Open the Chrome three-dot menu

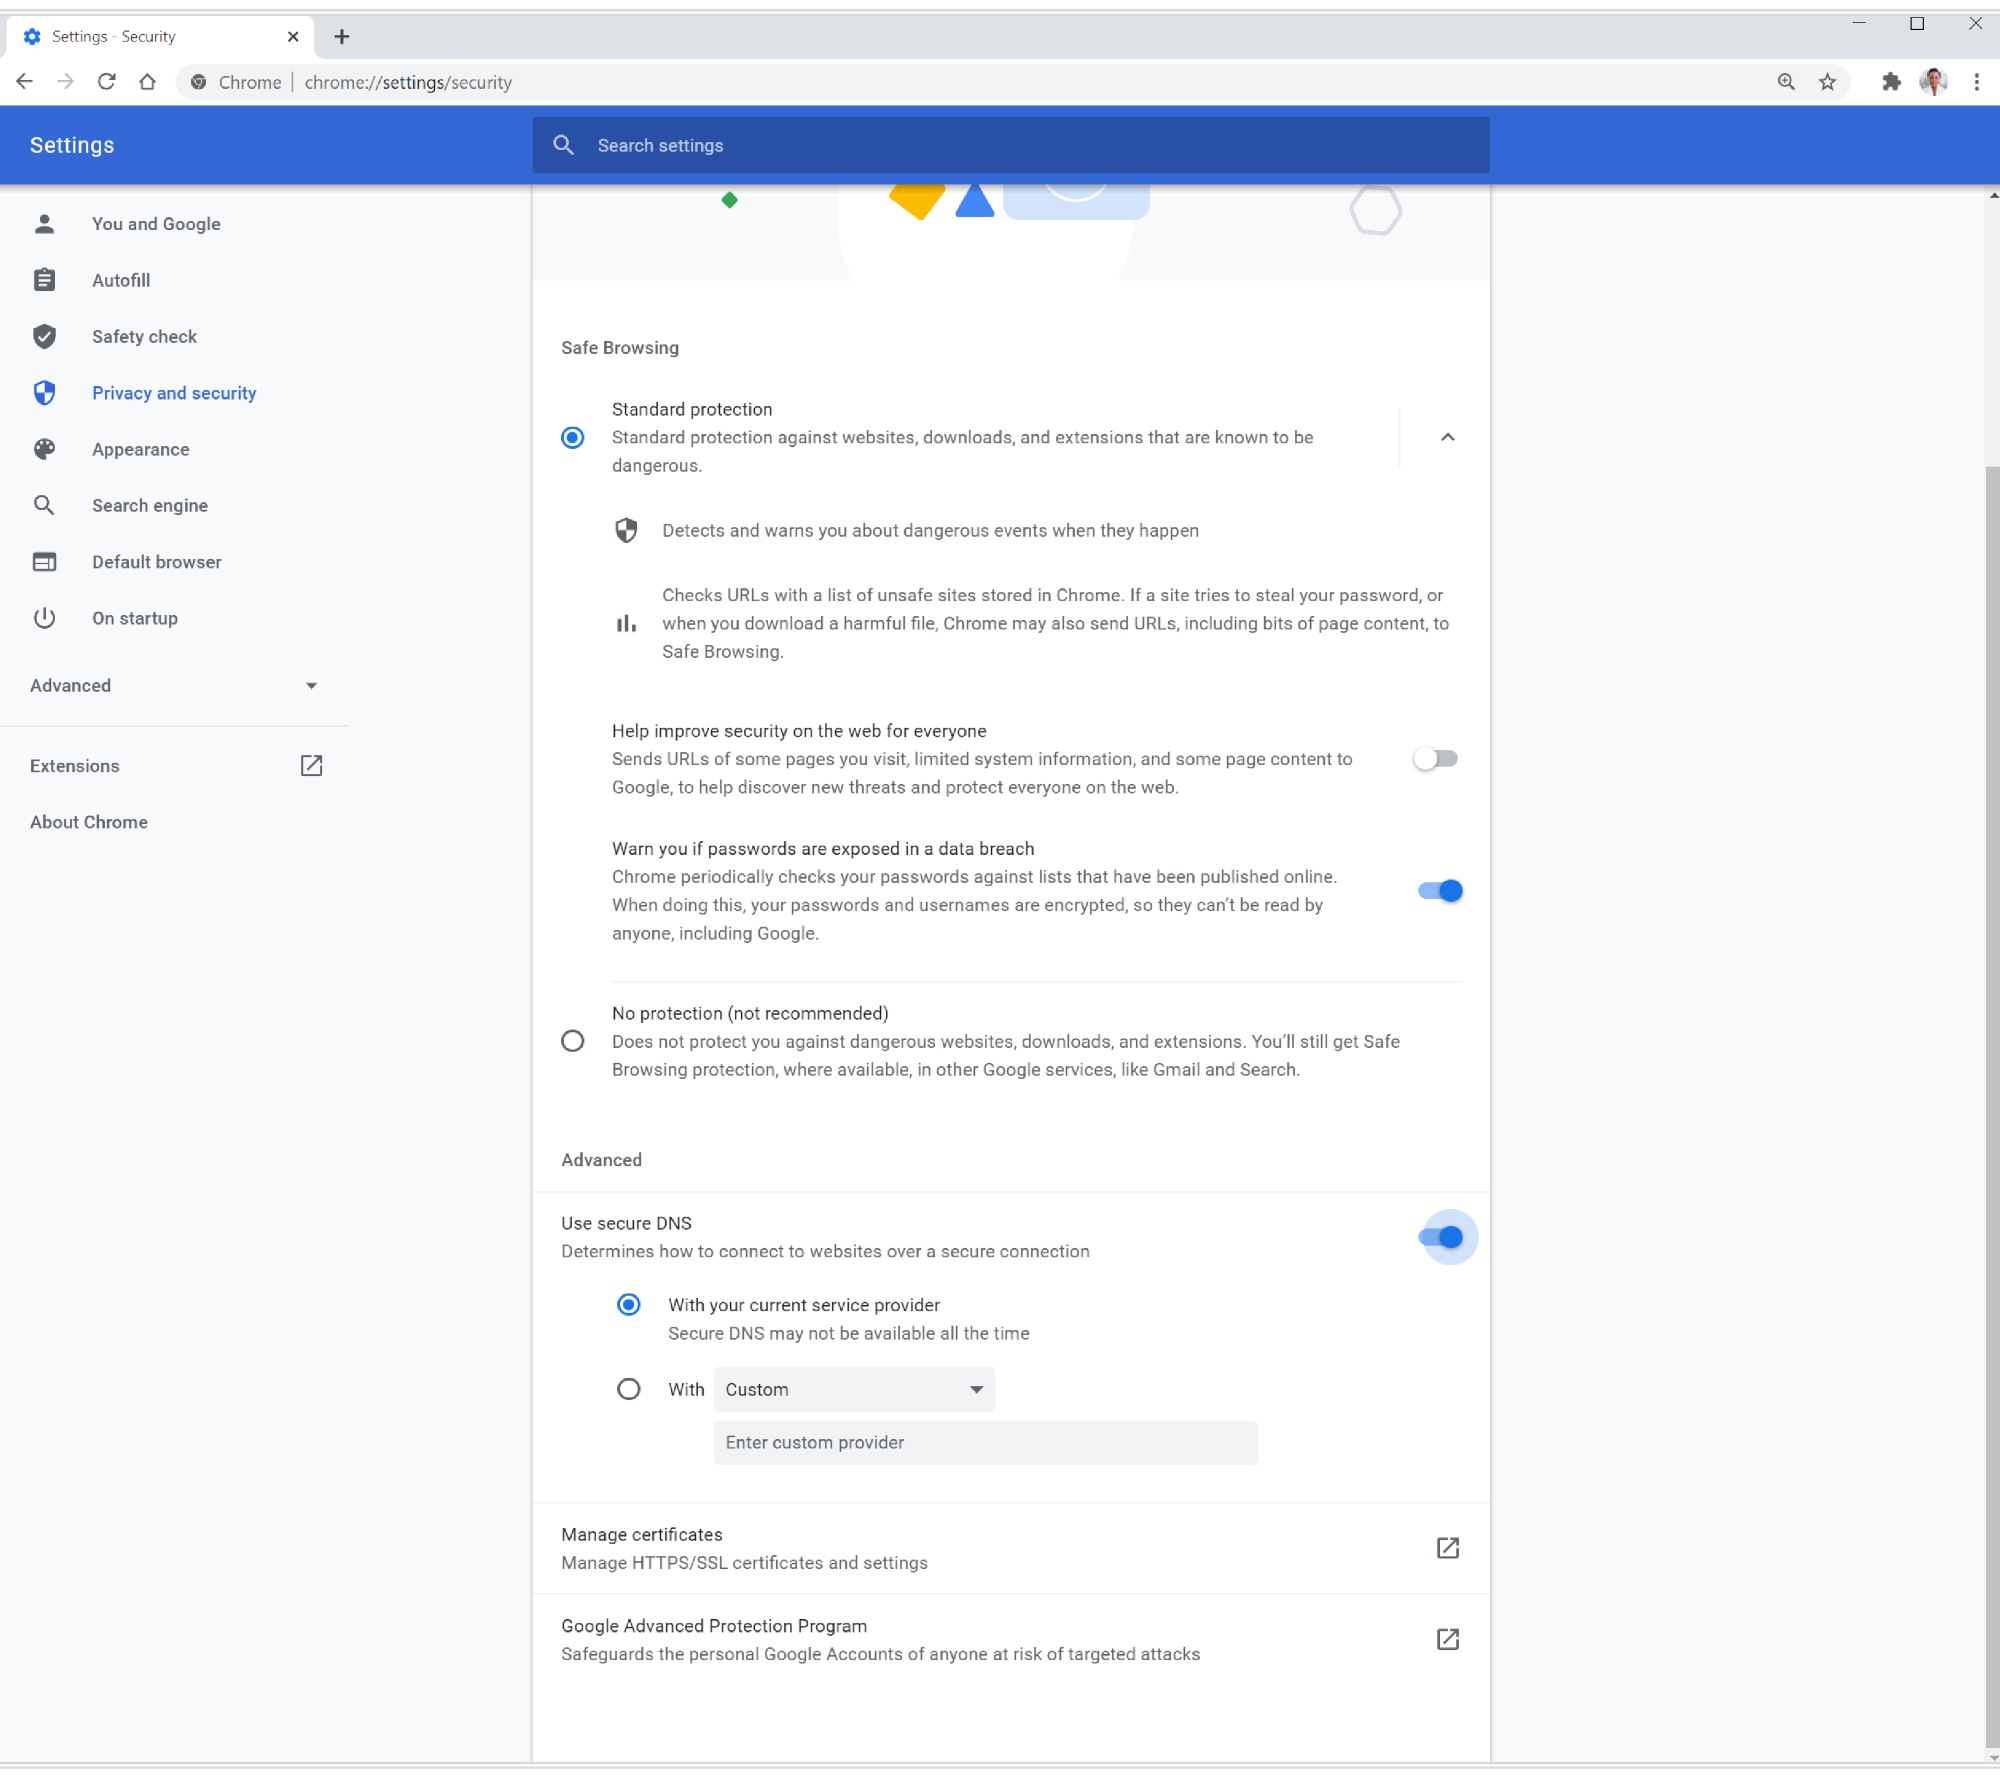[x=1976, y=82]
